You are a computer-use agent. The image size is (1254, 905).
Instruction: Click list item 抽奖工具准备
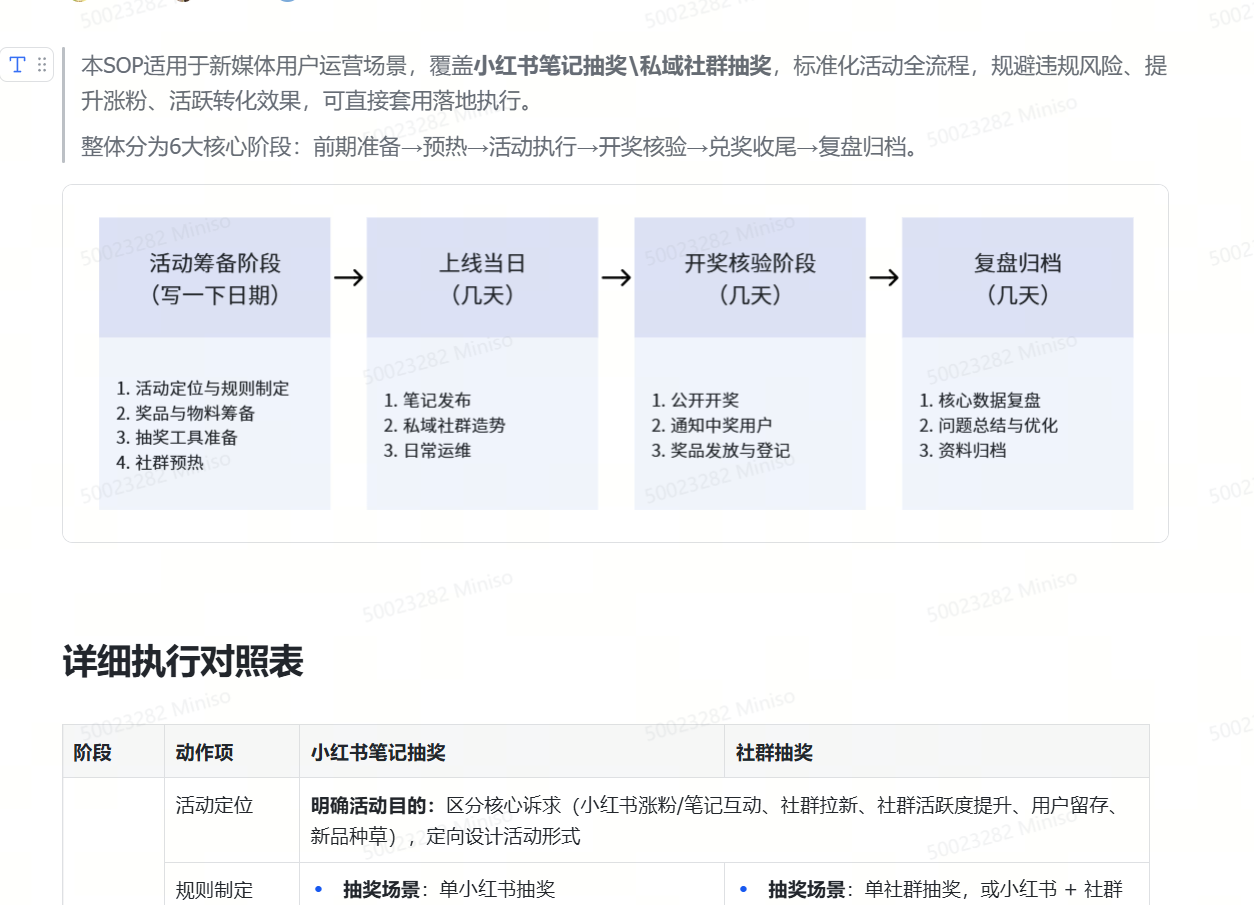pos(177,438)
